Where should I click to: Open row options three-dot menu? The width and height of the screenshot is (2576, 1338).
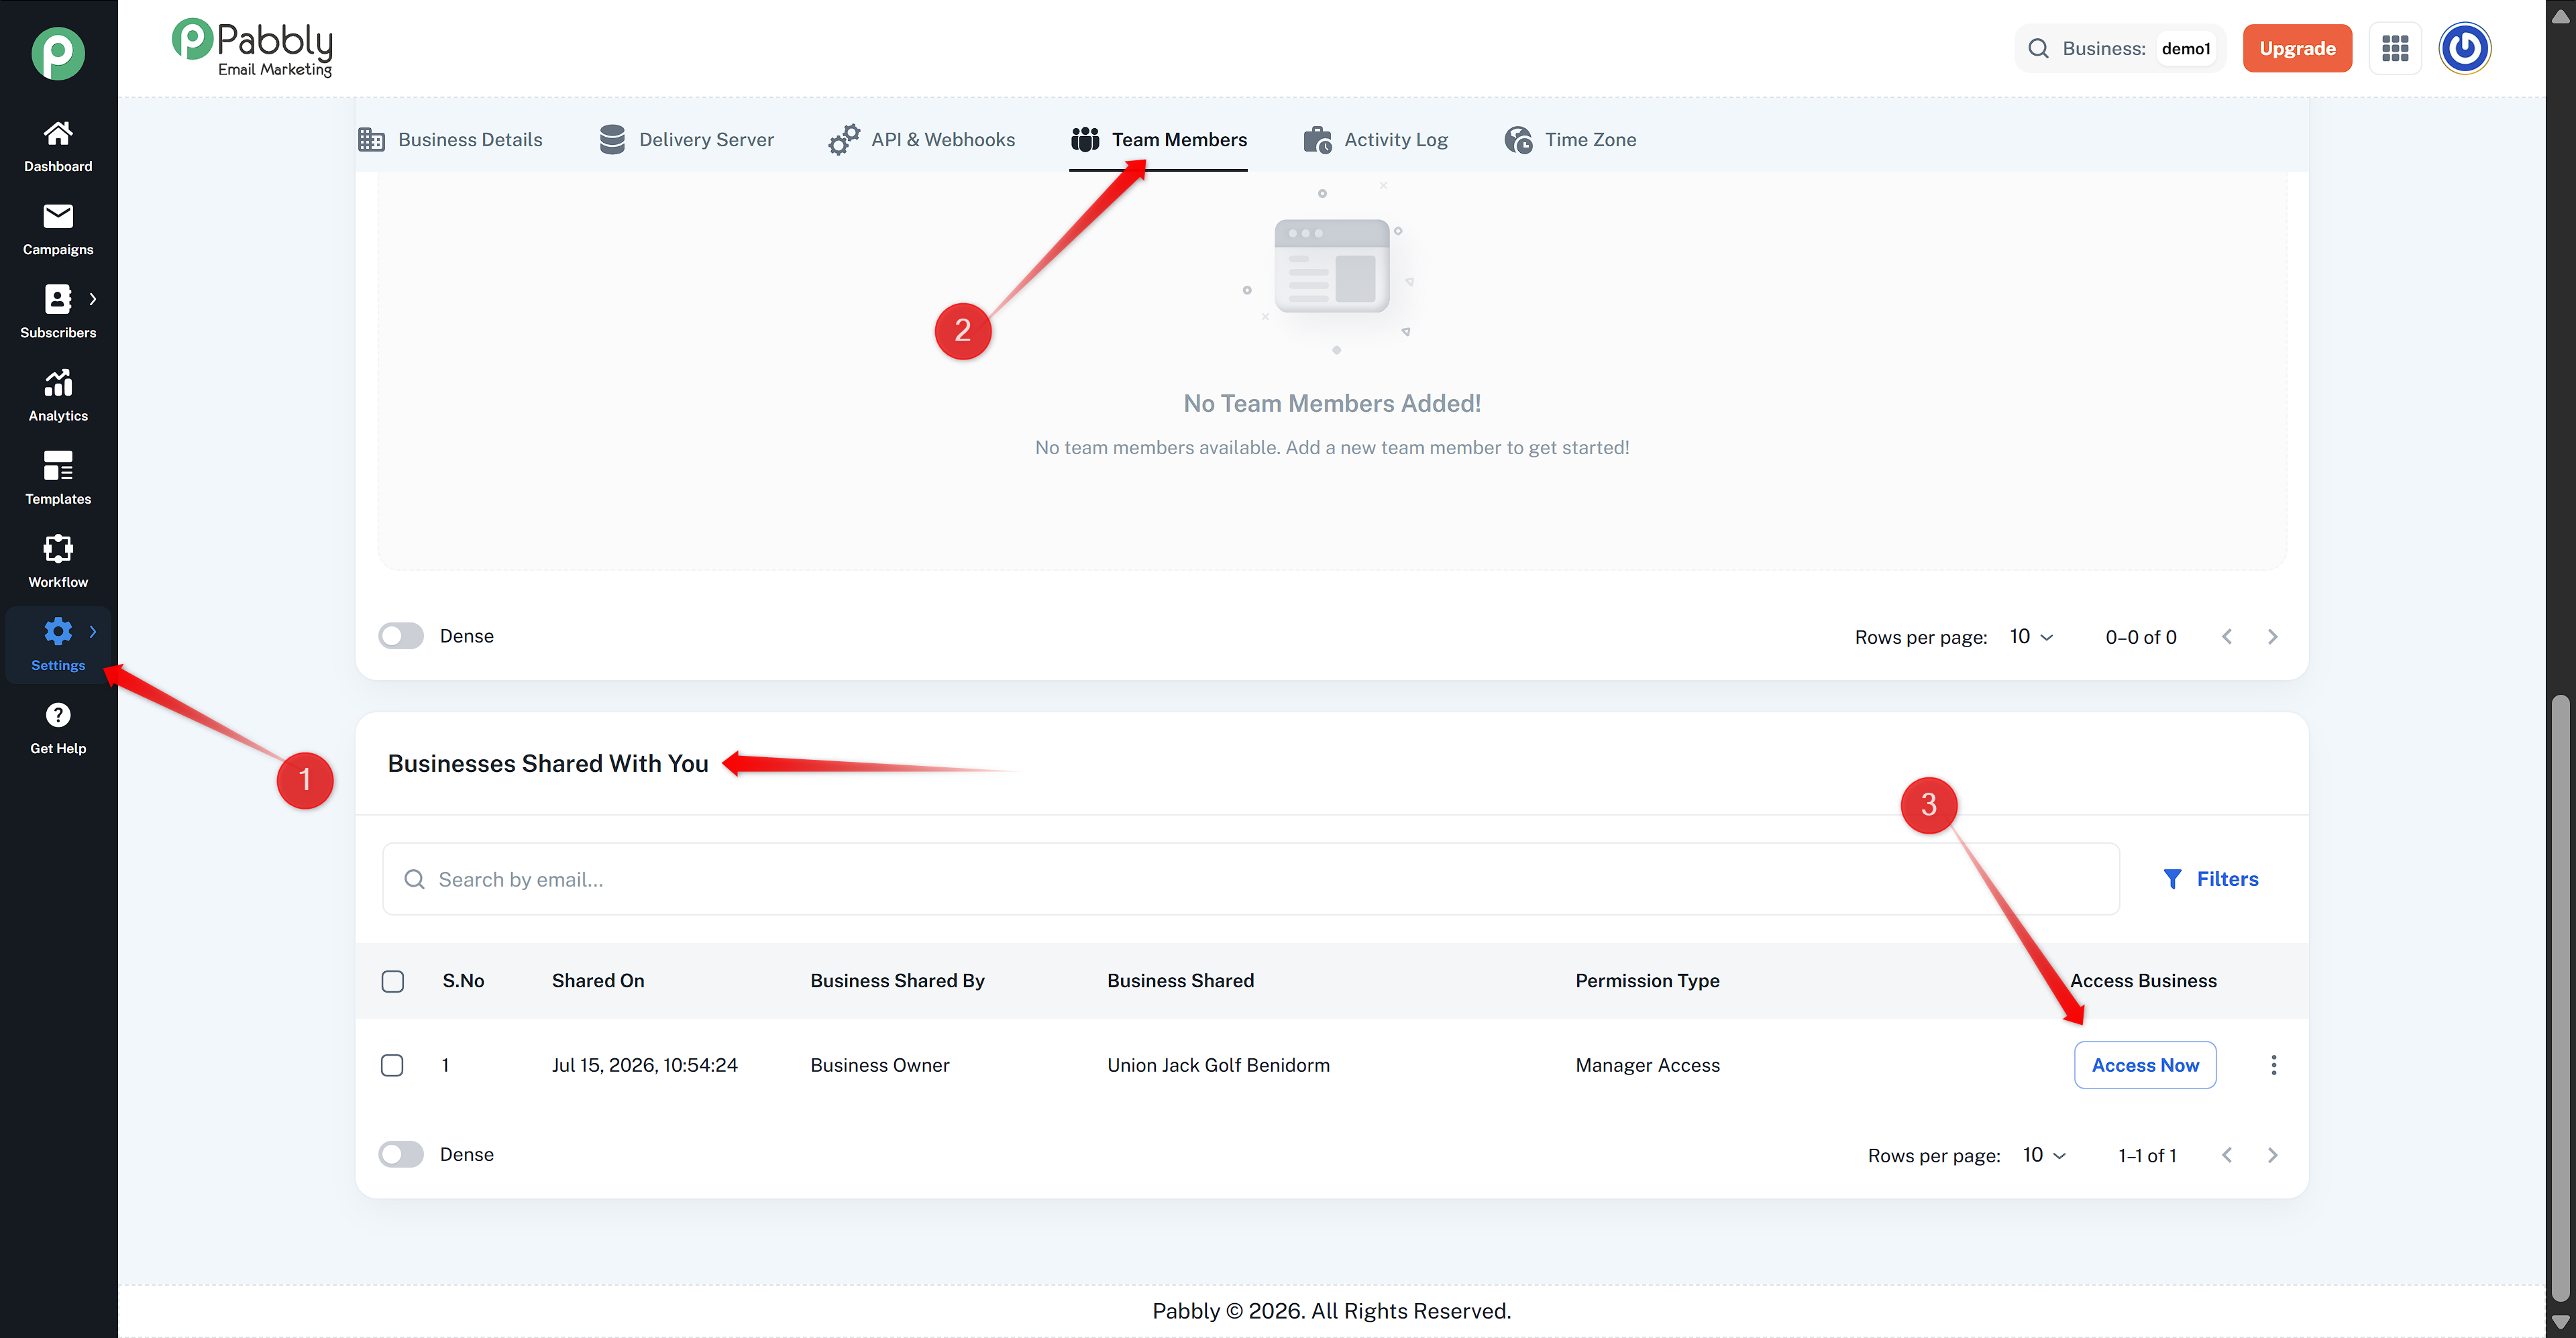click(2273, 1065)
